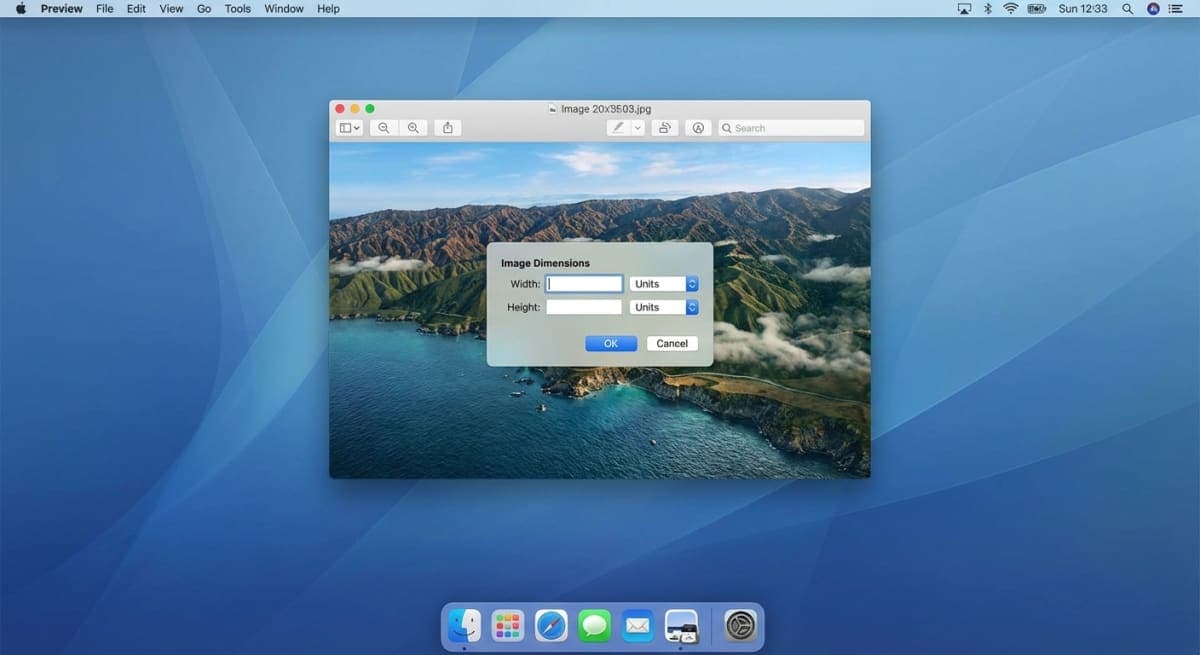Screen dimensions: 1200x655
Task: Open the highlight annotation tool
Action: 698,127
